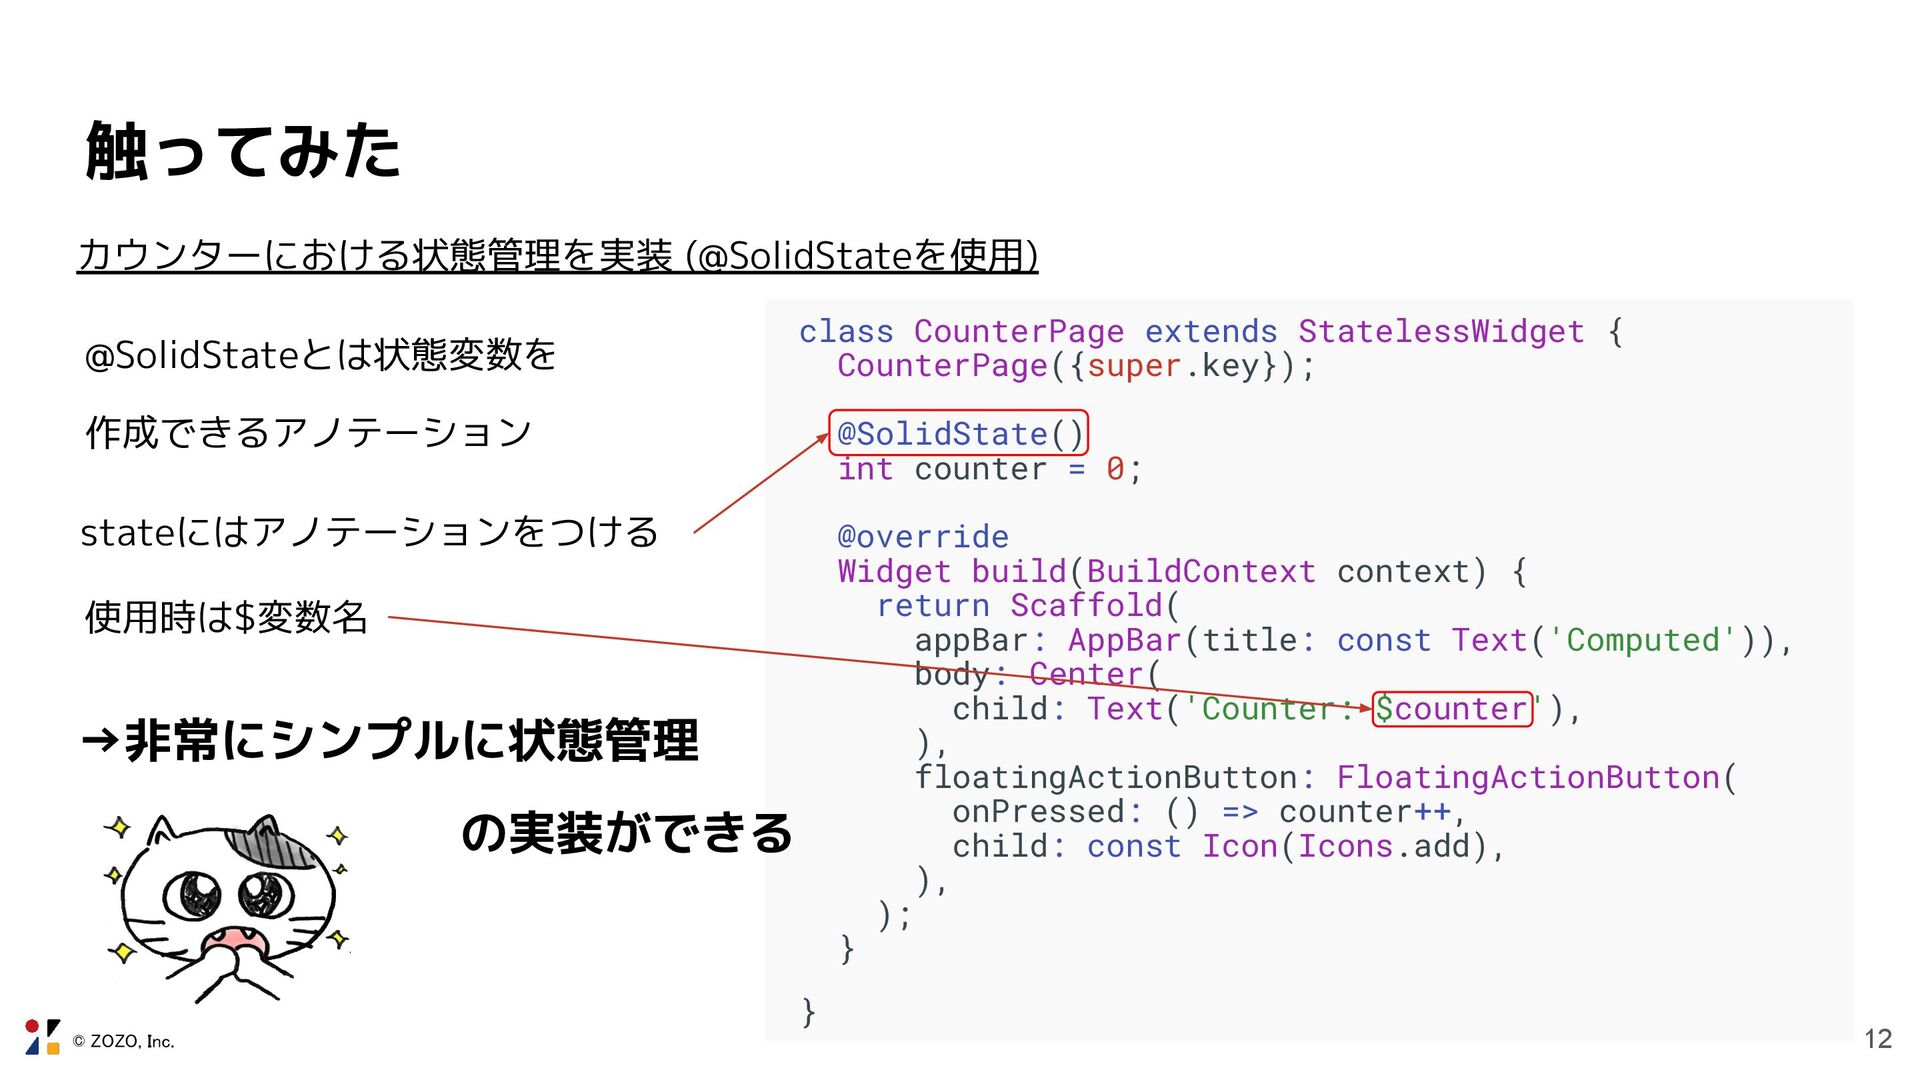Click the ZOZO logo icon
This screenshot has width=1920, height=1080.
(42, 1037)
